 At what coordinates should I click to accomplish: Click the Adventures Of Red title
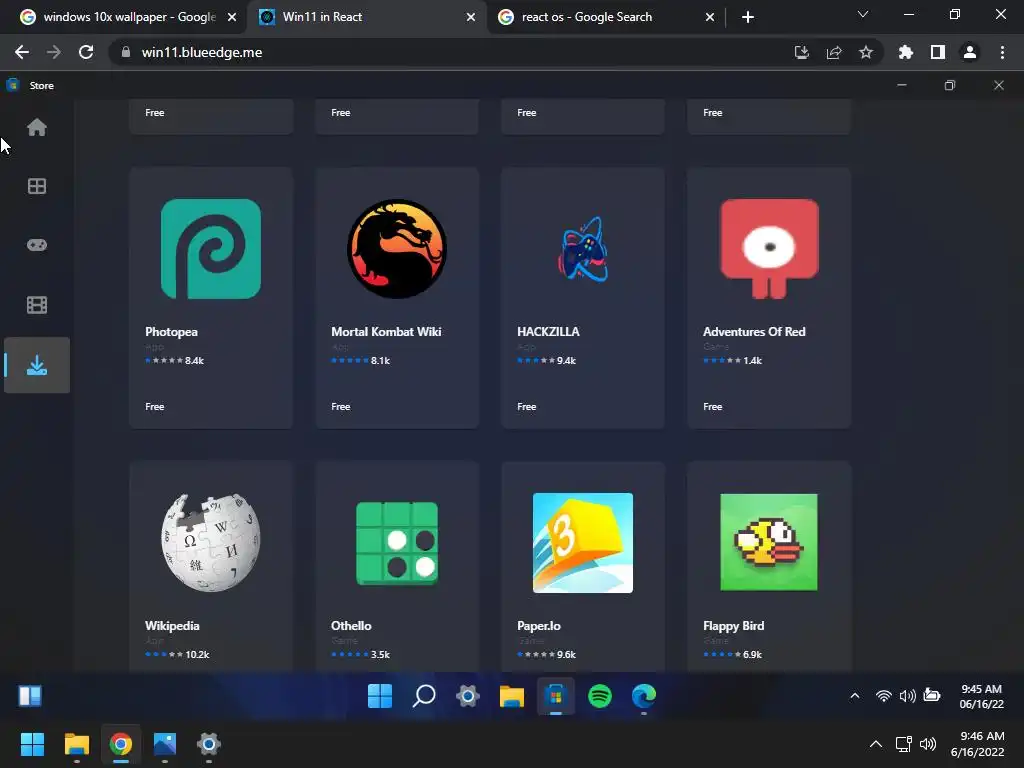pos(754,332)
